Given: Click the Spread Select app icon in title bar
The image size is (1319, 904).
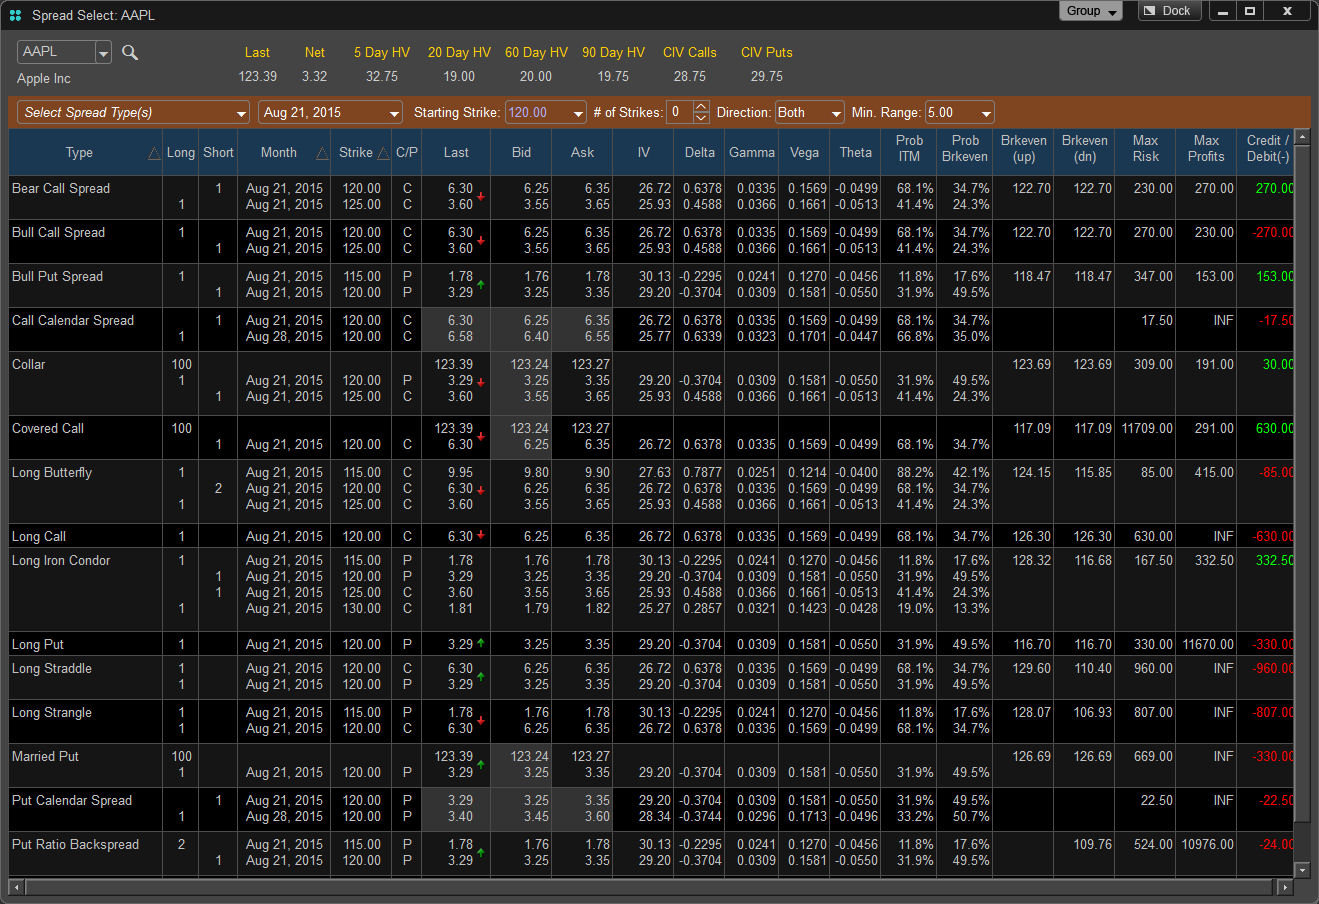Looking at the screenshot, I should pyautogui.click(x=15, y=14).
